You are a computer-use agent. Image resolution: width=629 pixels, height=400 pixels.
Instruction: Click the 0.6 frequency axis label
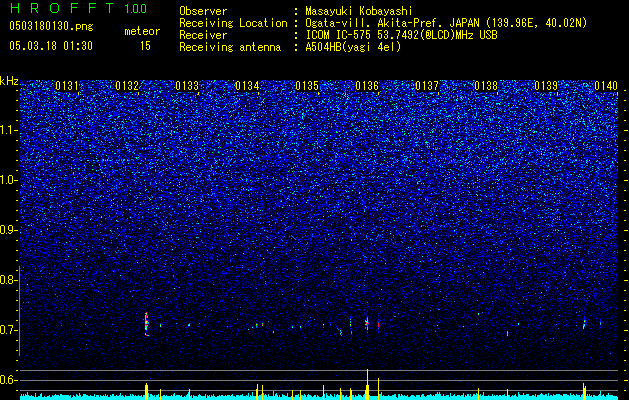(x=8, y=380)
